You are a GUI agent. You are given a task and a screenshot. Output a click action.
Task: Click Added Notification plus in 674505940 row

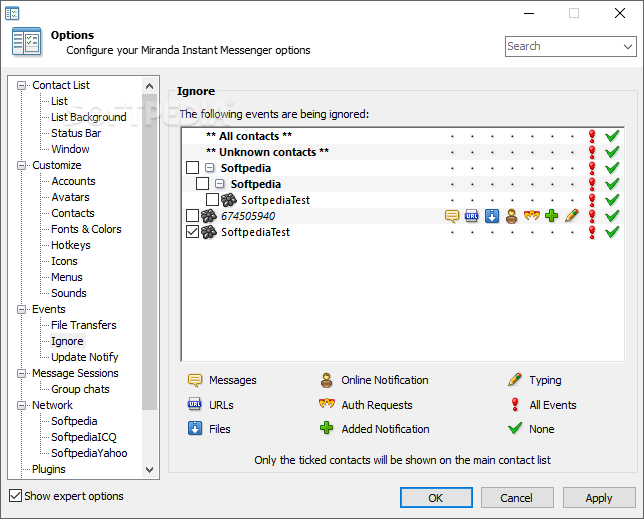point(551,216)
